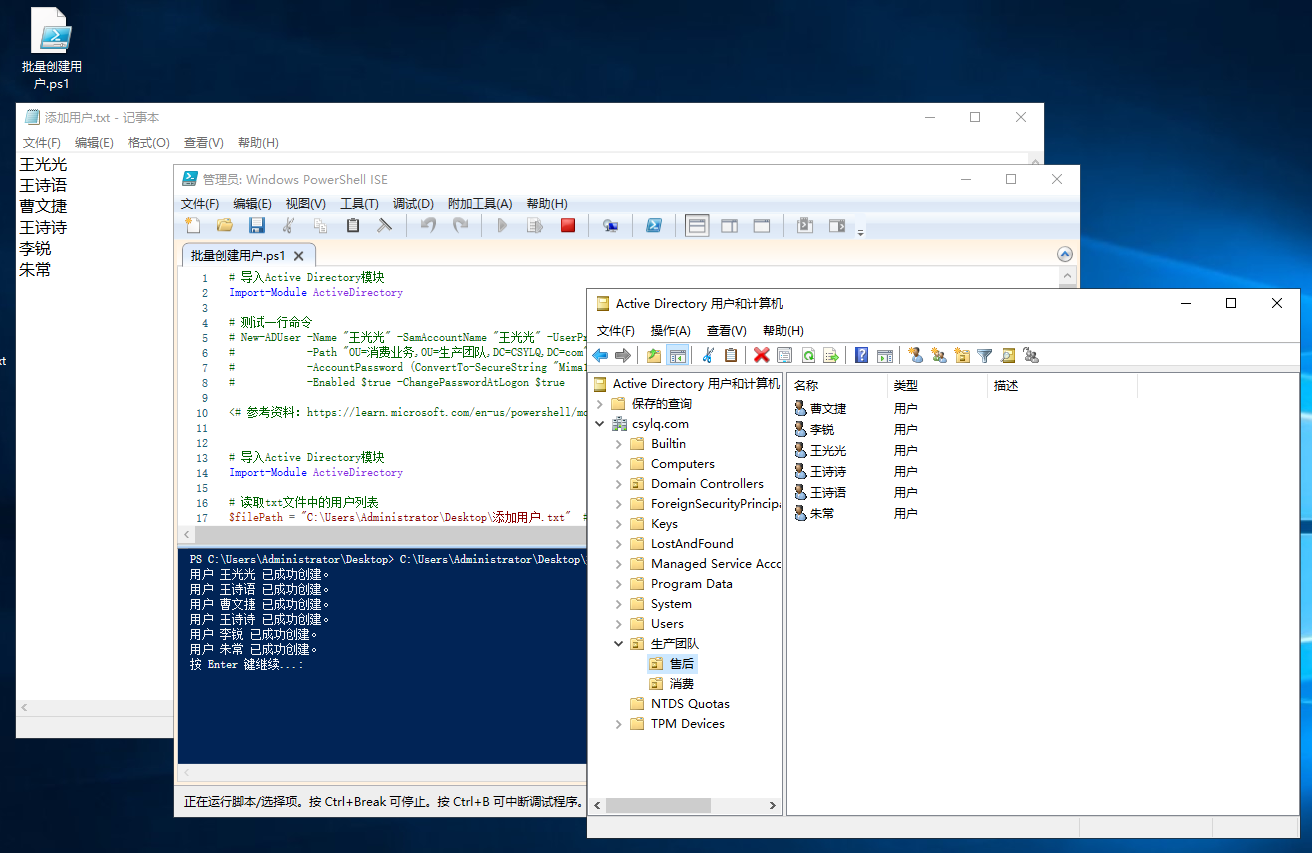Click the tree pane horizontal scrollbar thumb

click(658, 805)
